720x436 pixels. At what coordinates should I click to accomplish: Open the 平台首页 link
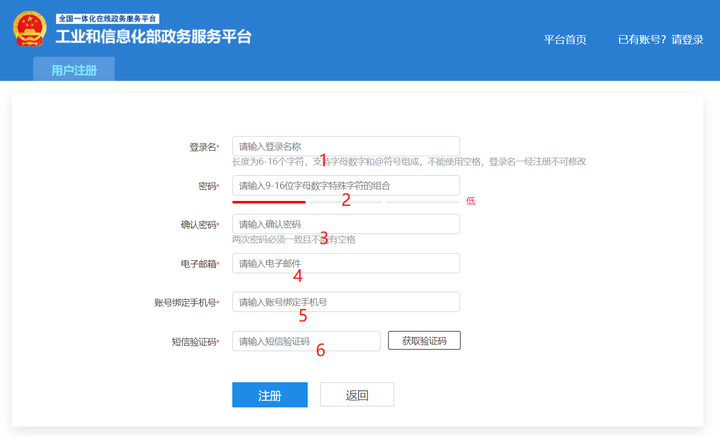tap(565, 39)
